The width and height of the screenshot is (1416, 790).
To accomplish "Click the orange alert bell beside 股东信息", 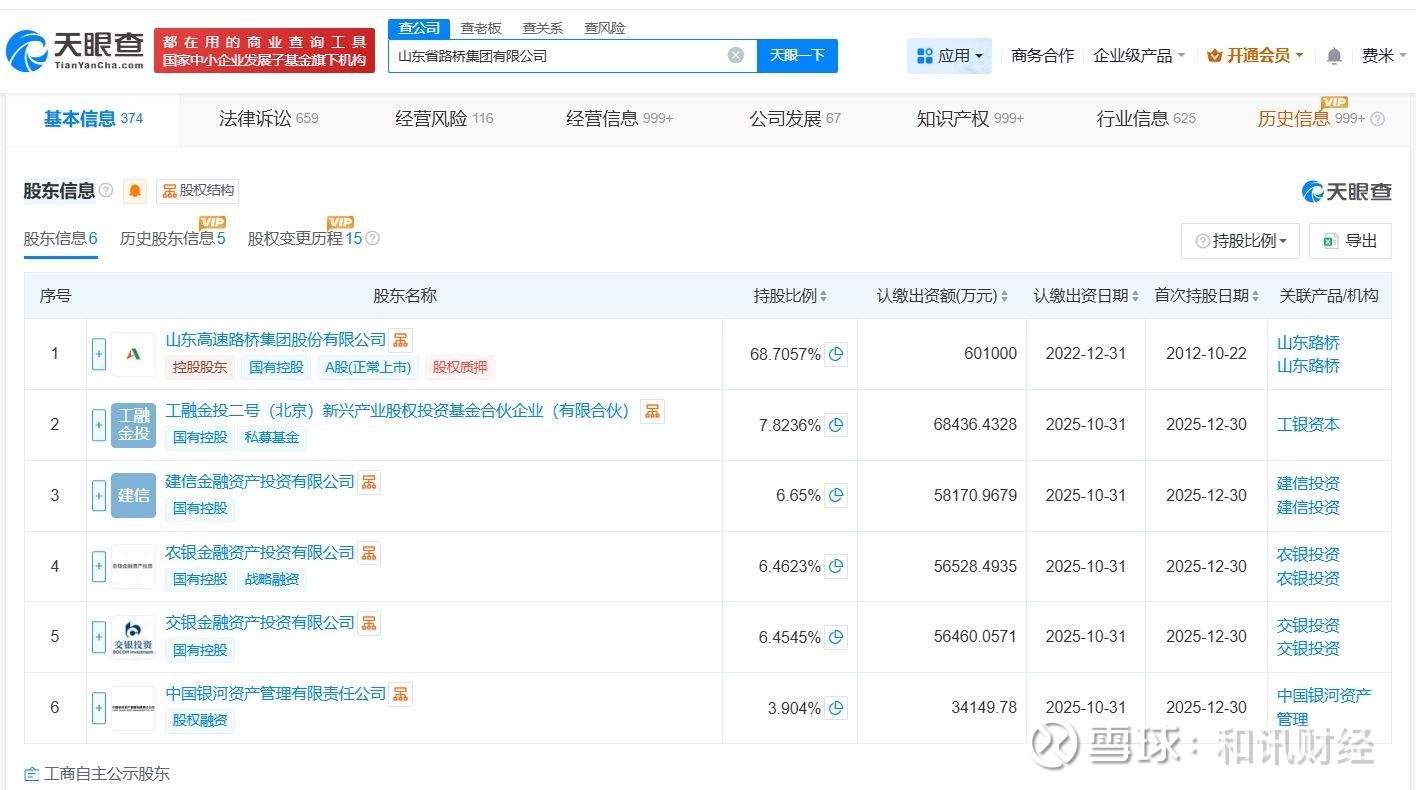I will click(x=135, y=191).
